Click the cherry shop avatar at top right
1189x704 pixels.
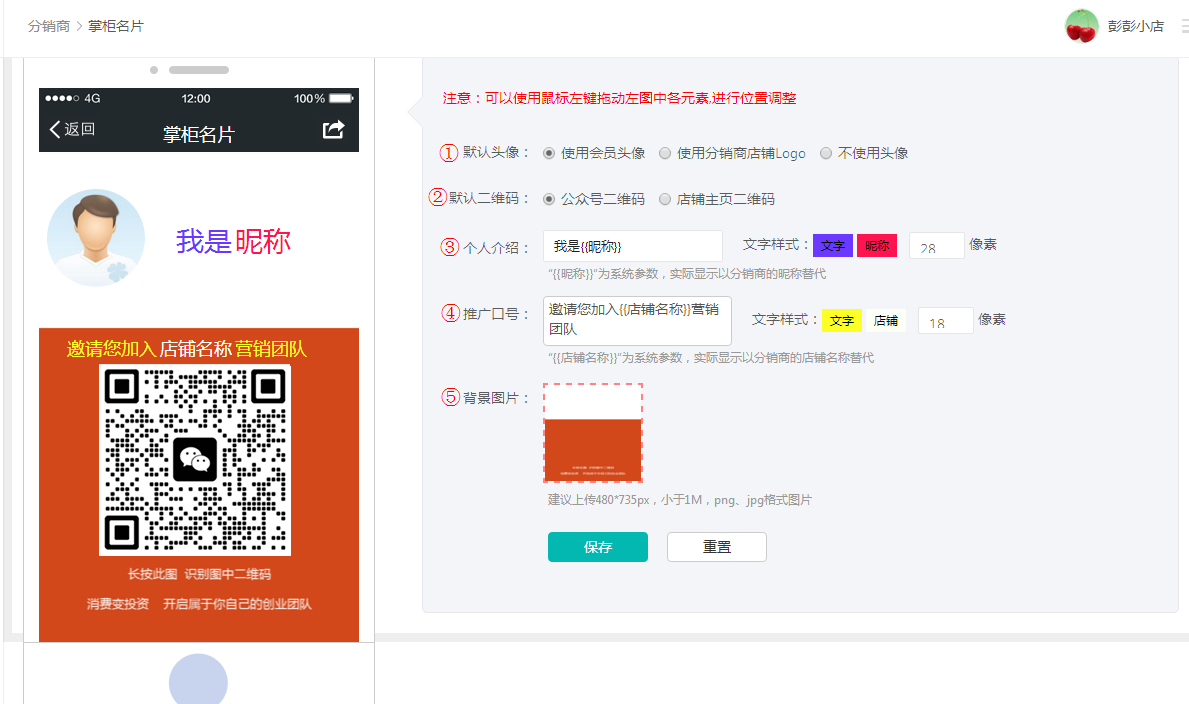point(1081,26)
